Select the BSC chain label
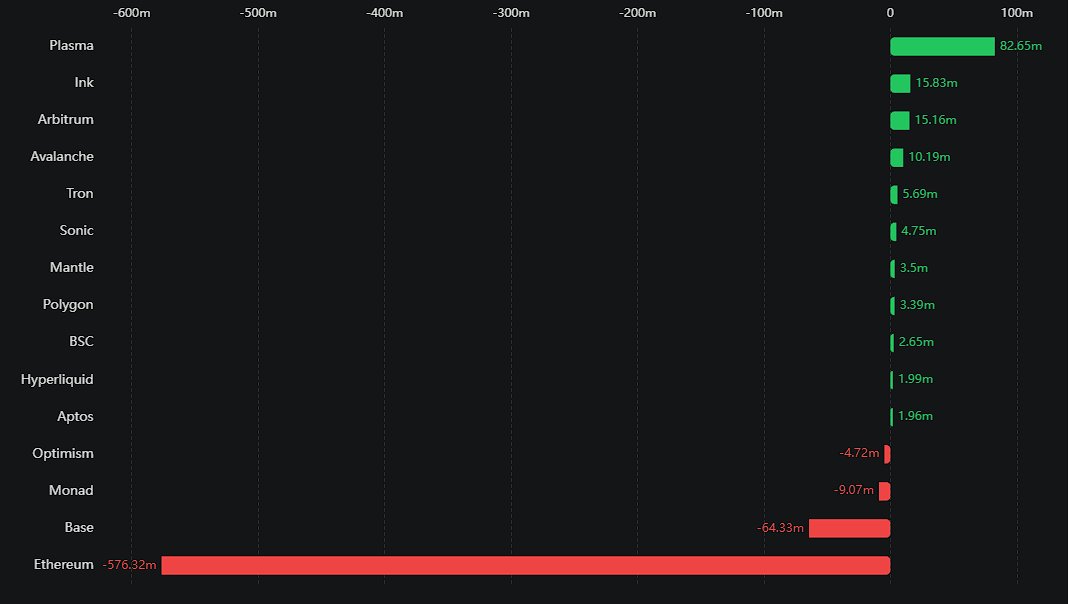The width and height of the screenshot is (1068, 604). [x=81, y=341]
